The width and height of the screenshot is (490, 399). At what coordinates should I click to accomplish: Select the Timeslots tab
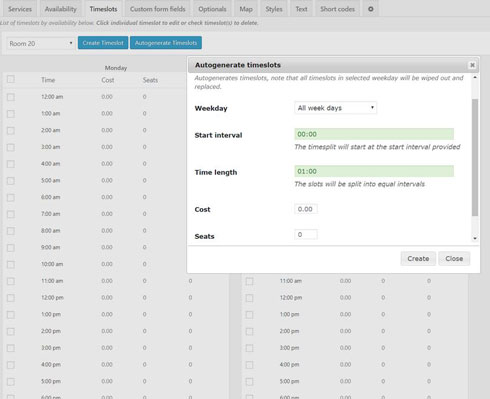(103, 9)
